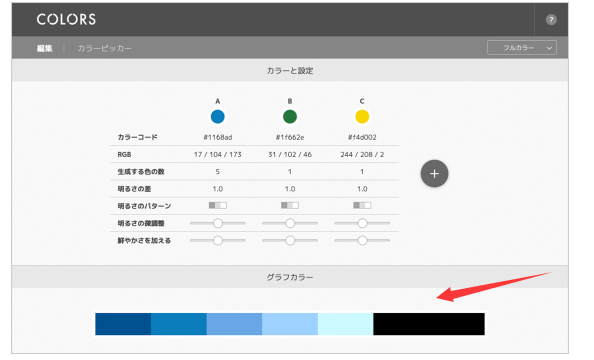Viewport: 594px width, 360px height.
Task: Click the COLORS logo
Action: click(66, 19)
